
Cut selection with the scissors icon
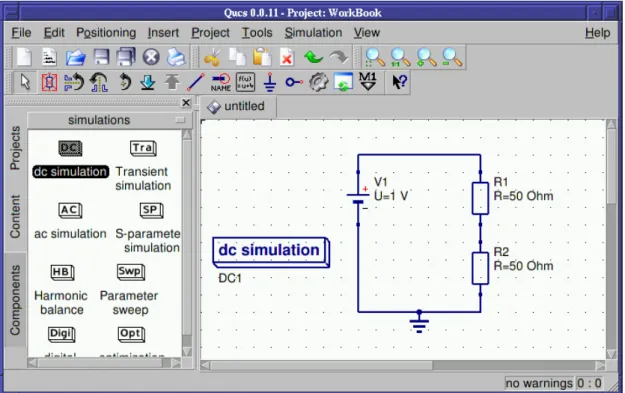click(x=212, y=58)
